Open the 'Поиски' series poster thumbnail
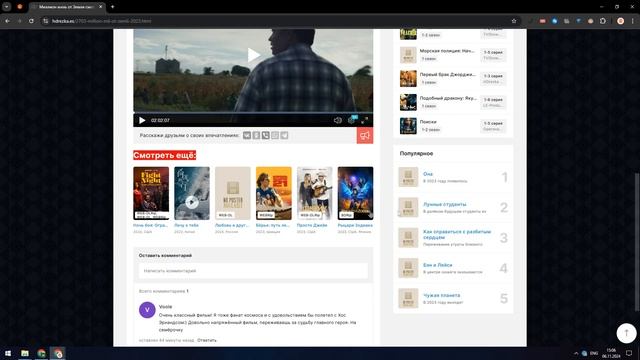The width and height of the screenshot is (640, 360). click(x=408, y=126)
